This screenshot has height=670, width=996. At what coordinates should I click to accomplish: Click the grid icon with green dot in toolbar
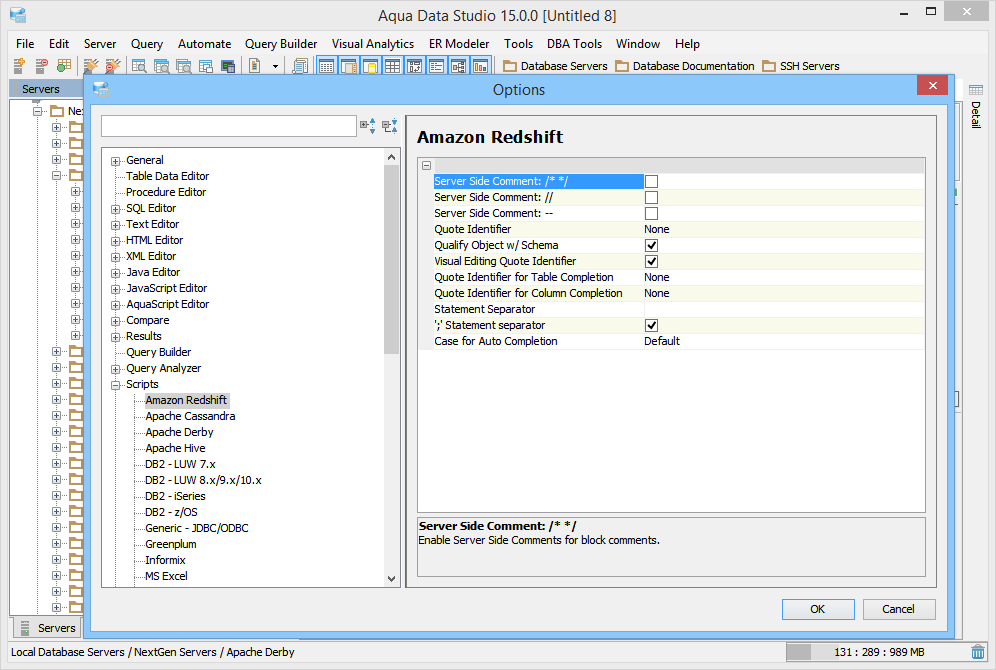(64, 65)
